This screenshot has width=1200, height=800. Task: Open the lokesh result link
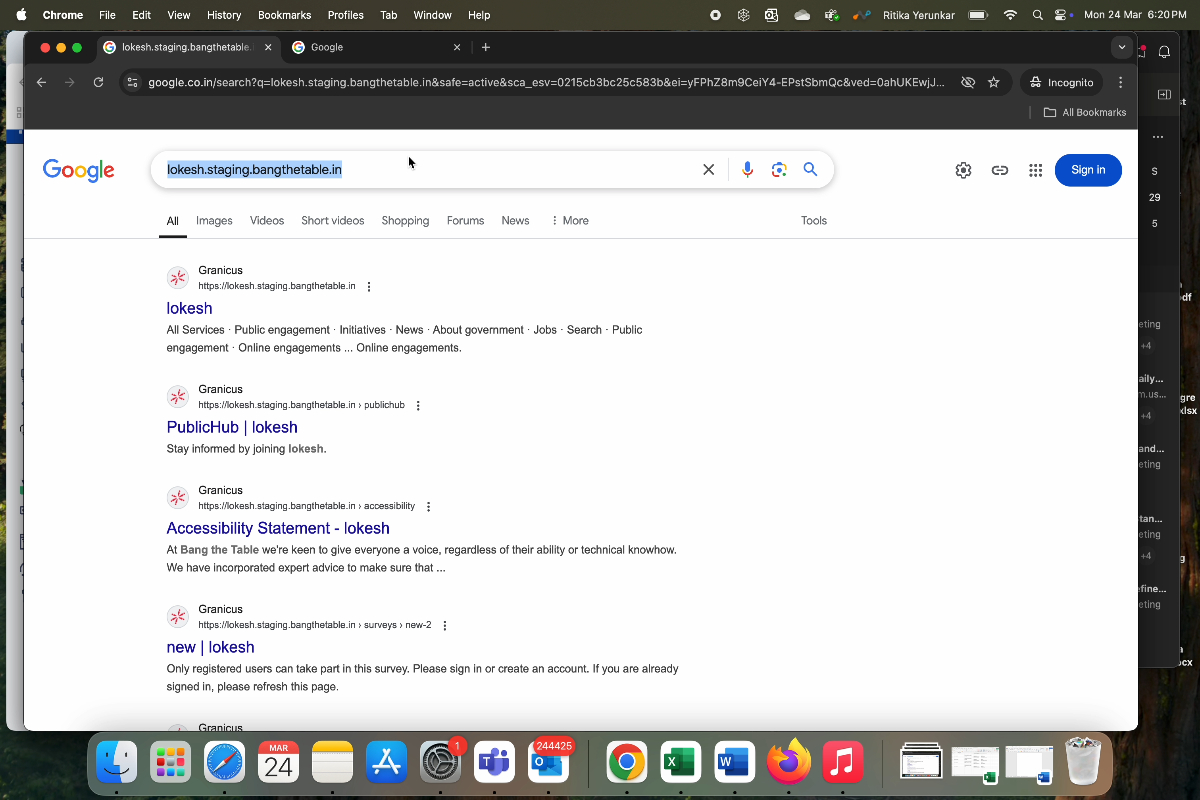[x=189, y=308]
